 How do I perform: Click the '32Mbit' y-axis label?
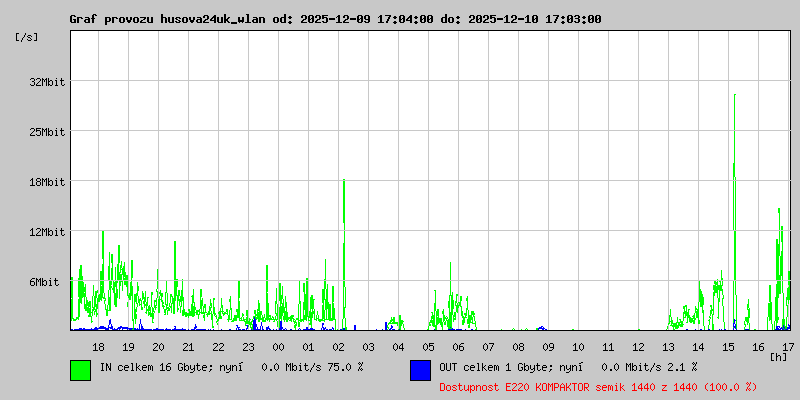[x=47, y=82]
